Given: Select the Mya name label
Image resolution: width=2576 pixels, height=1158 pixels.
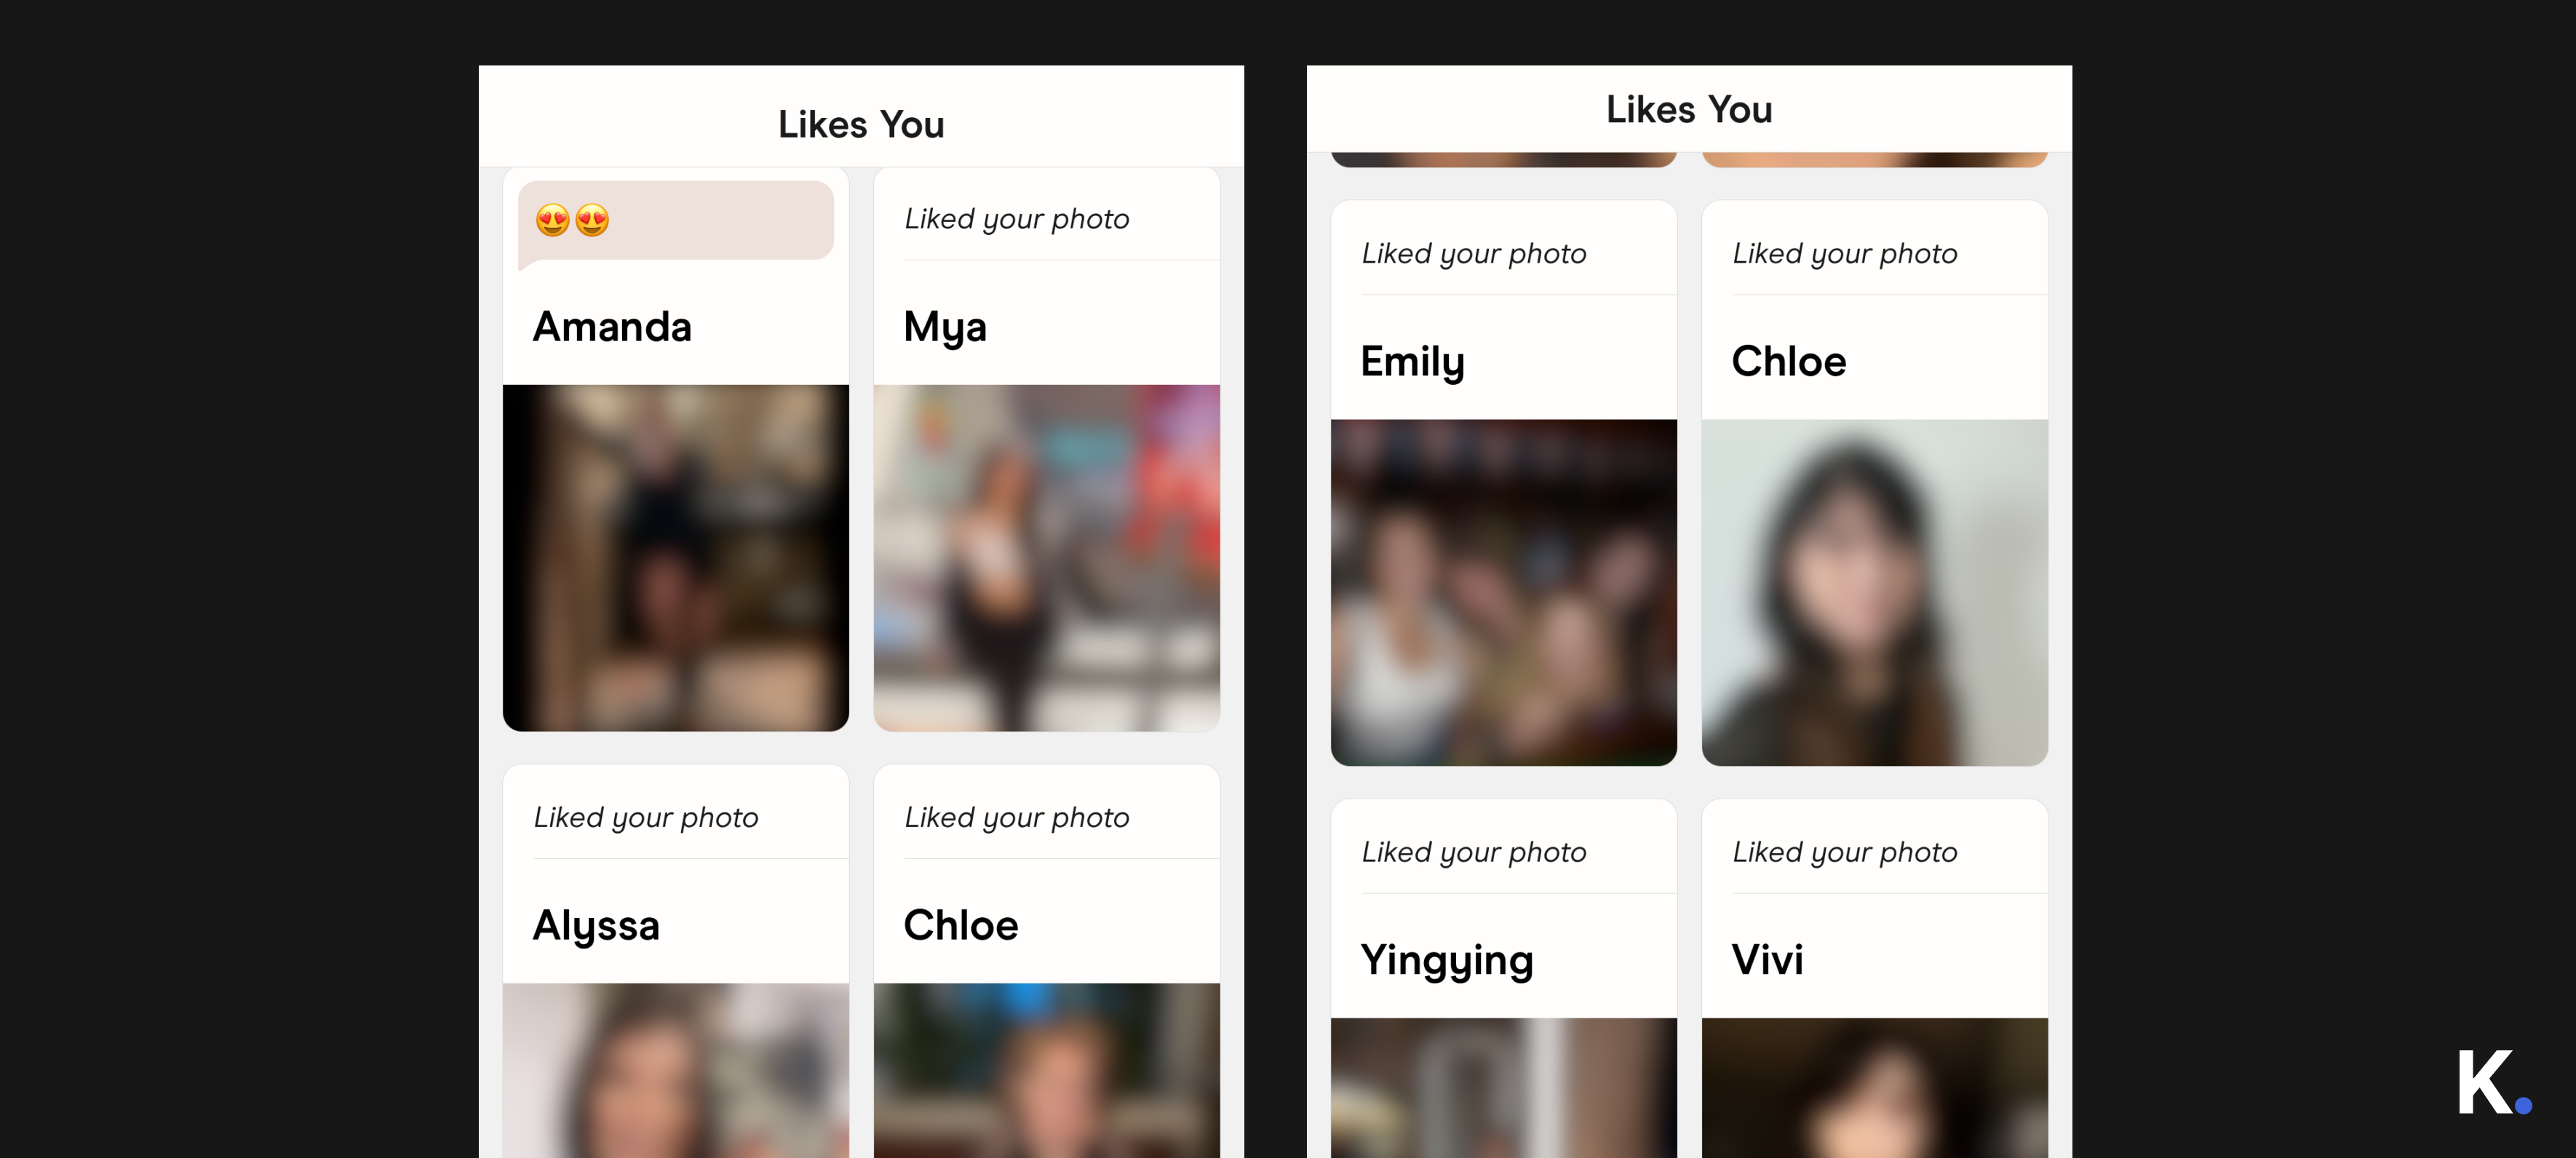Looking at the screenshot, I should (945, 329).
